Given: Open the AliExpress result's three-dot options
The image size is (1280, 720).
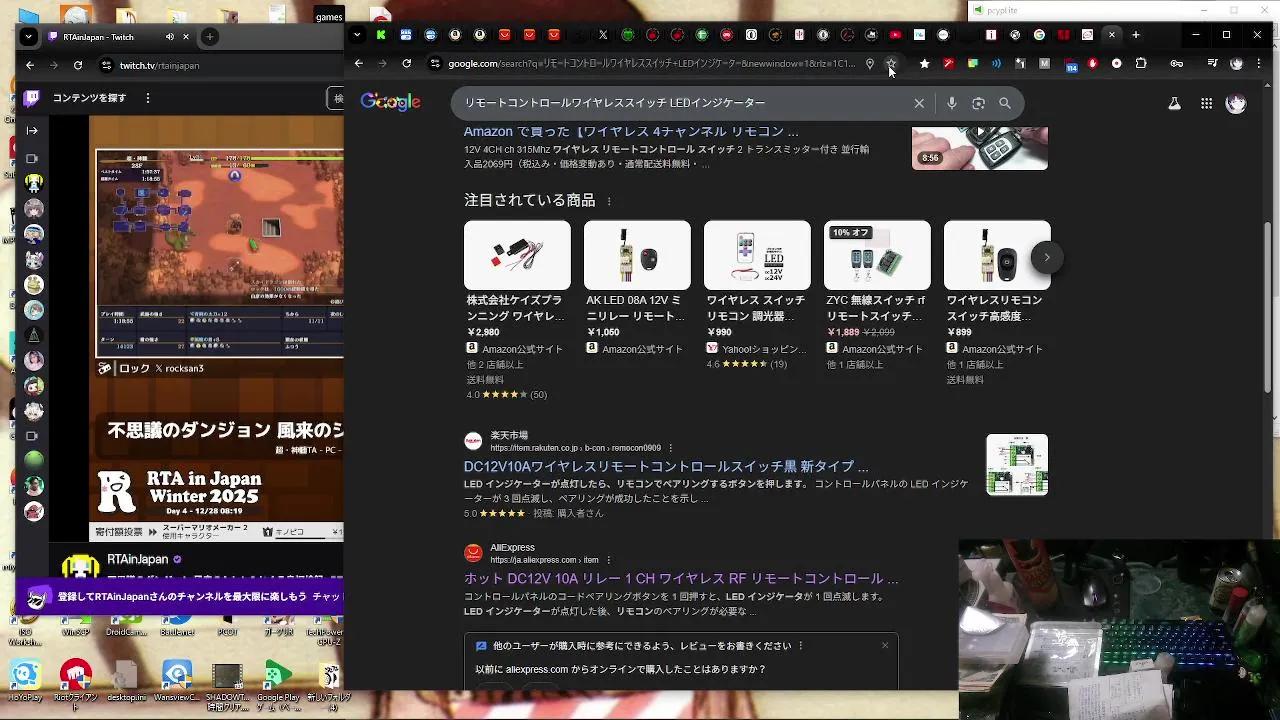Looking at the screenshot, I should tap(608, 560).
